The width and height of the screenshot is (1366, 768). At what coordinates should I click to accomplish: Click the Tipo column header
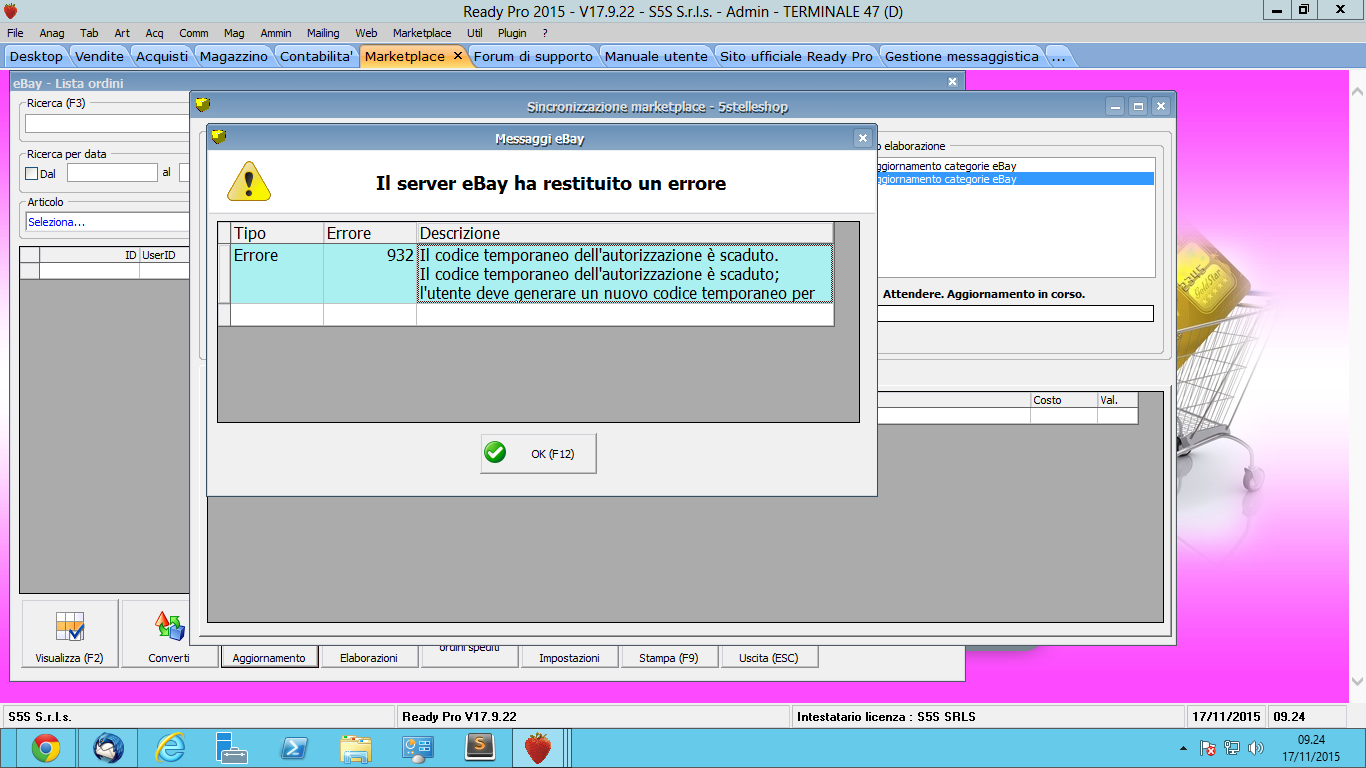277,233
